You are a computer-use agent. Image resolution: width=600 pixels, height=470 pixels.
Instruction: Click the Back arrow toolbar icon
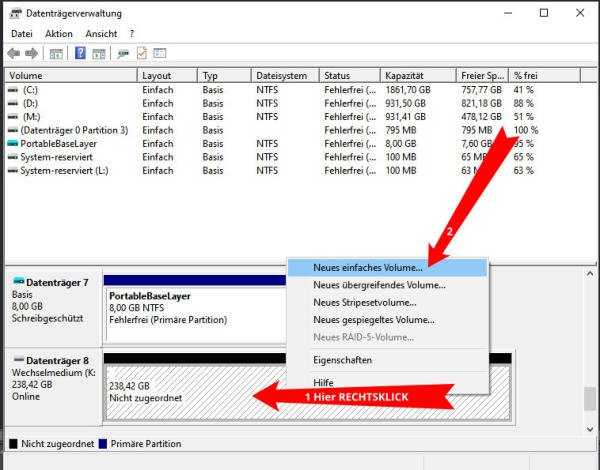click(x=14, y=53)
